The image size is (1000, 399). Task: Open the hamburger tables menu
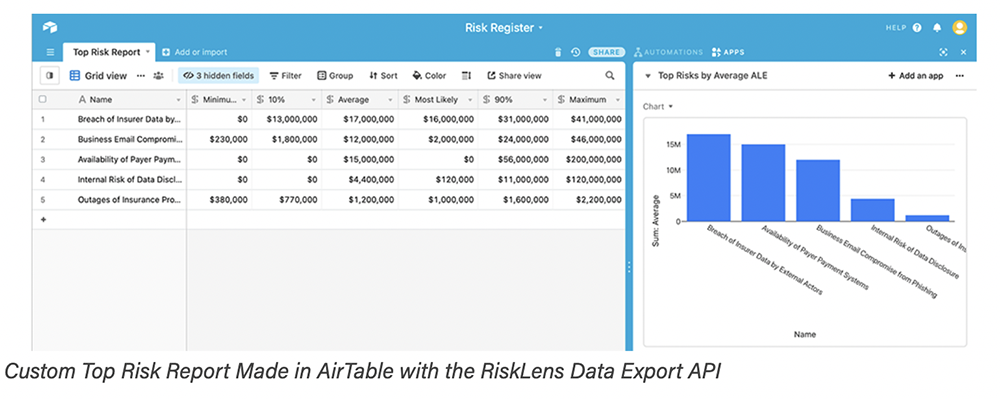point(50,52)
